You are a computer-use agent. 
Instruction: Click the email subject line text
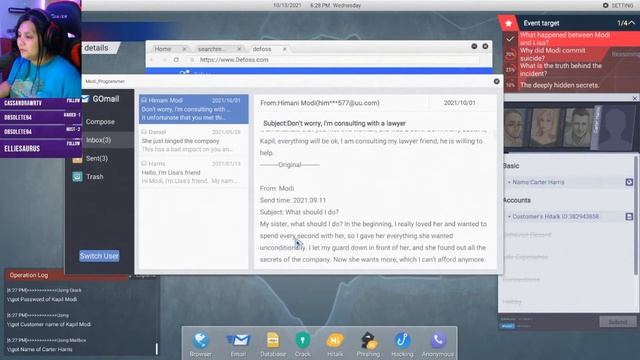point(334,123)
